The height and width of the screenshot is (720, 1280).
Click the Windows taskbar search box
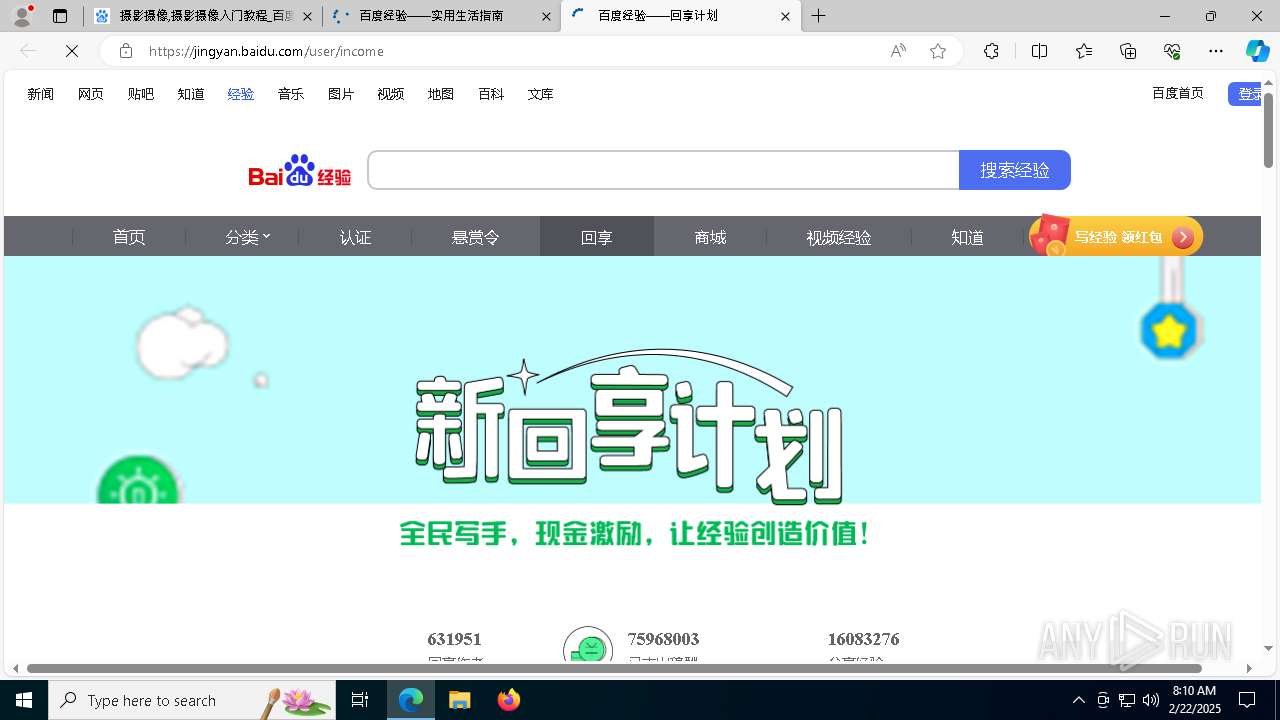coord(191,700)
